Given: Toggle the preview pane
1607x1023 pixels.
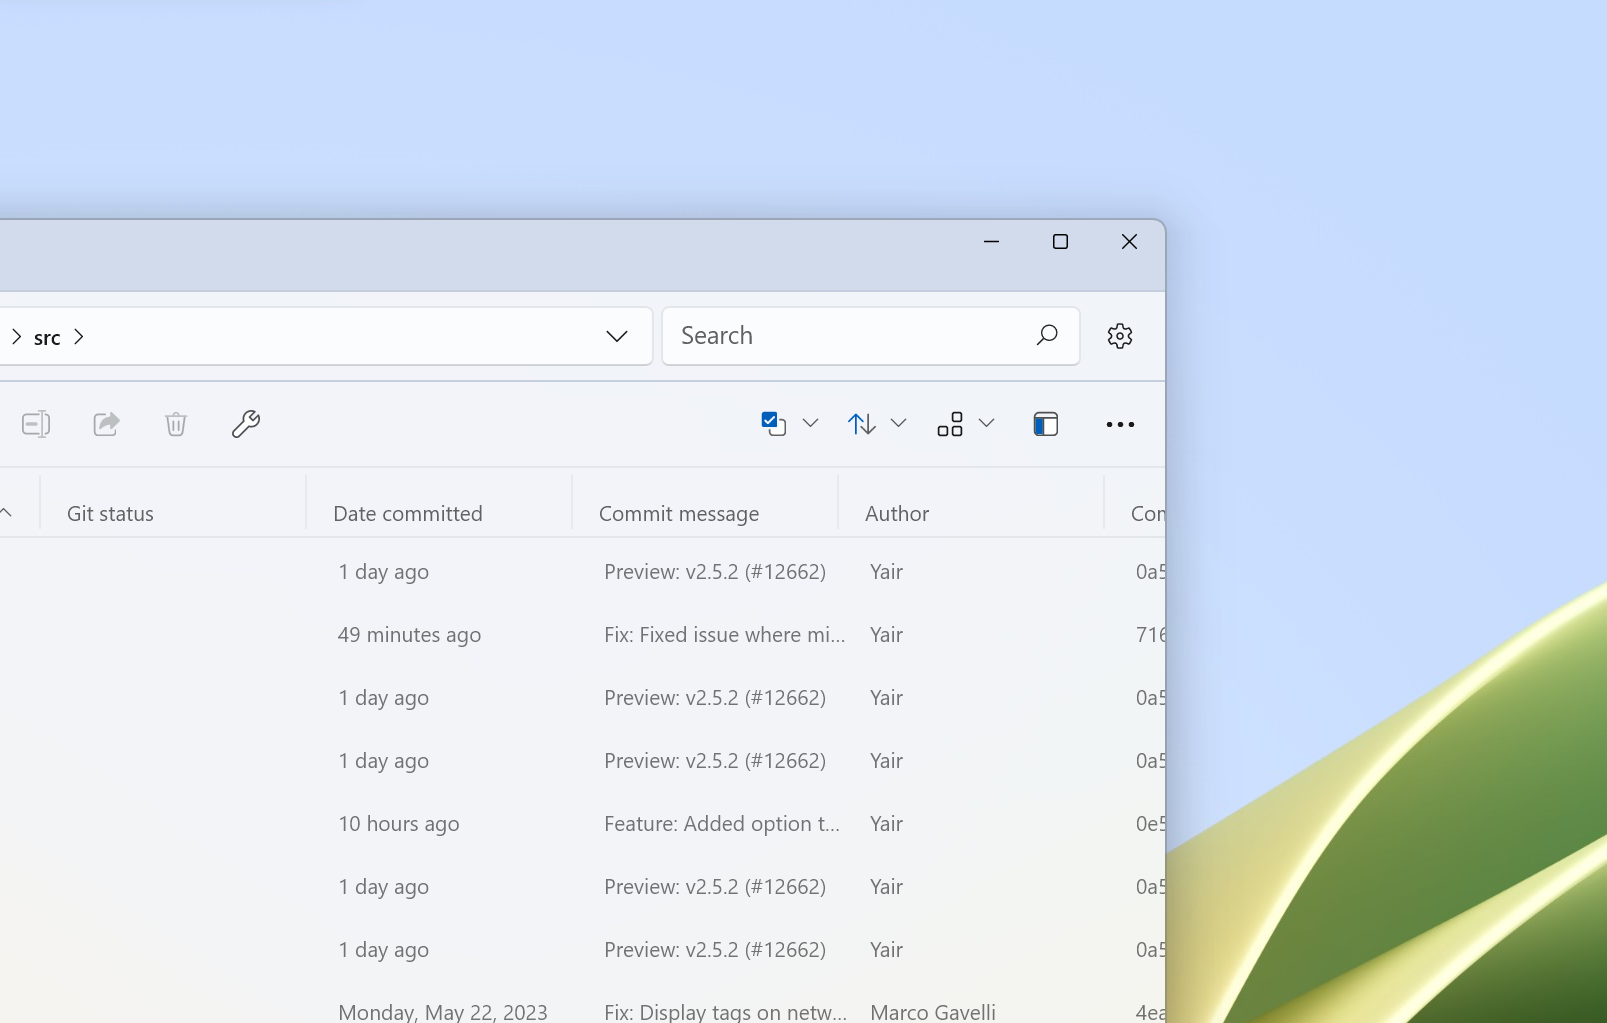Looking at the screenshot, I should (1044, 424).
